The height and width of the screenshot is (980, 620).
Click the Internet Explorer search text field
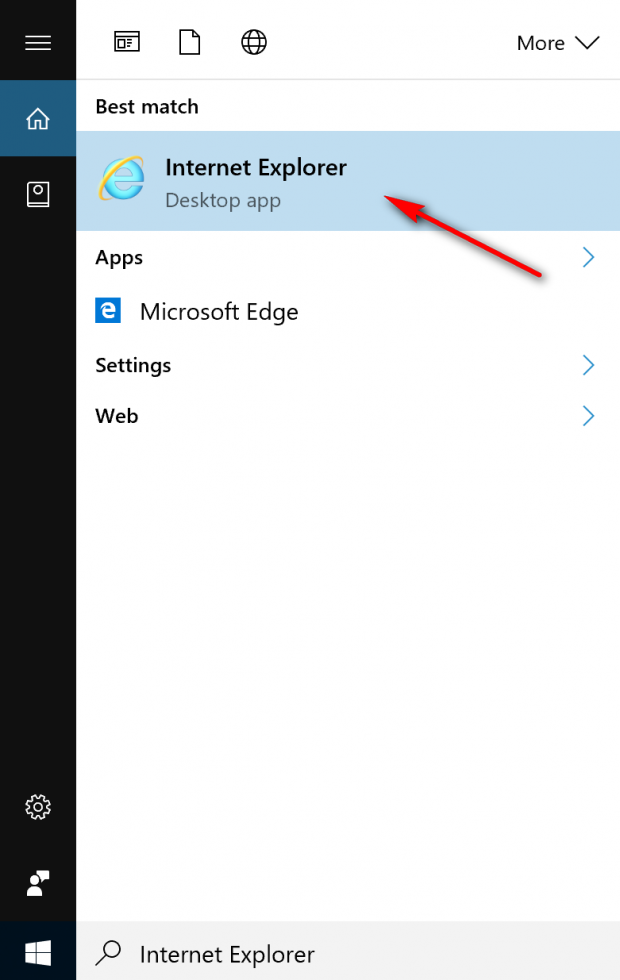click(348, 954)
